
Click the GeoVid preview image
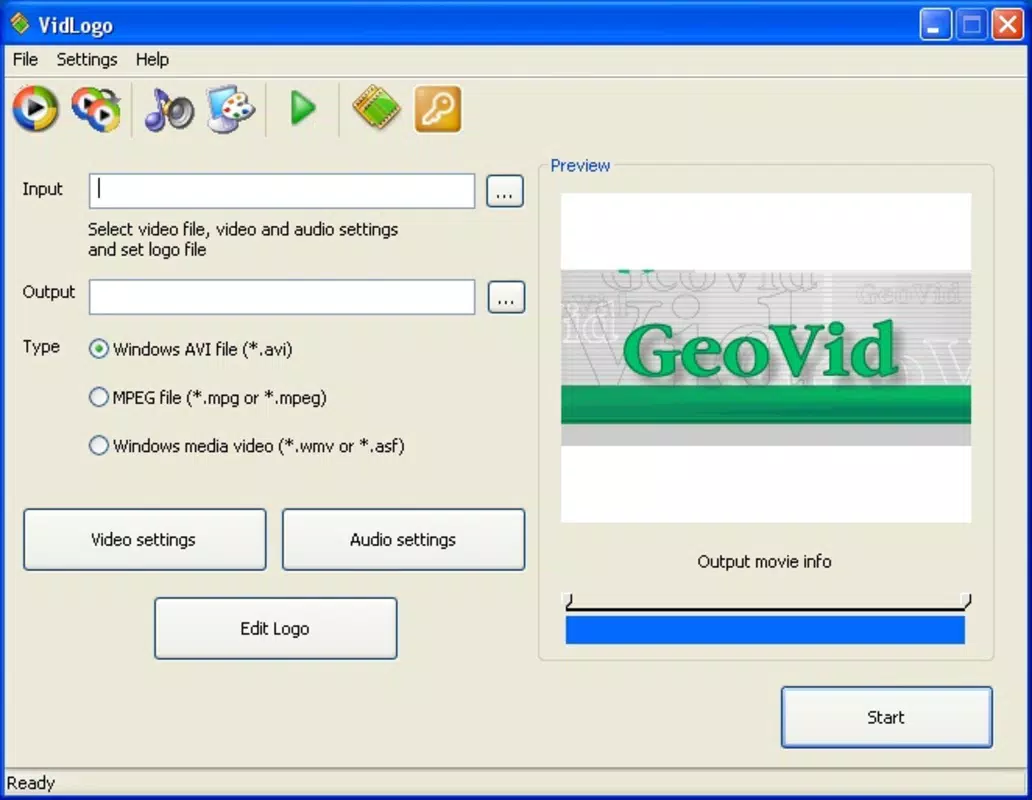[x=765, y=358]
